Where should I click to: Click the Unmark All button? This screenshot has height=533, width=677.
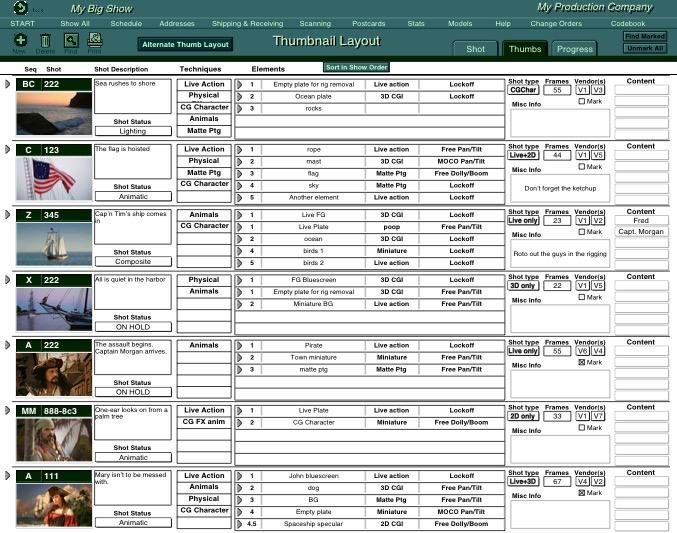click(x=645, y=48)
